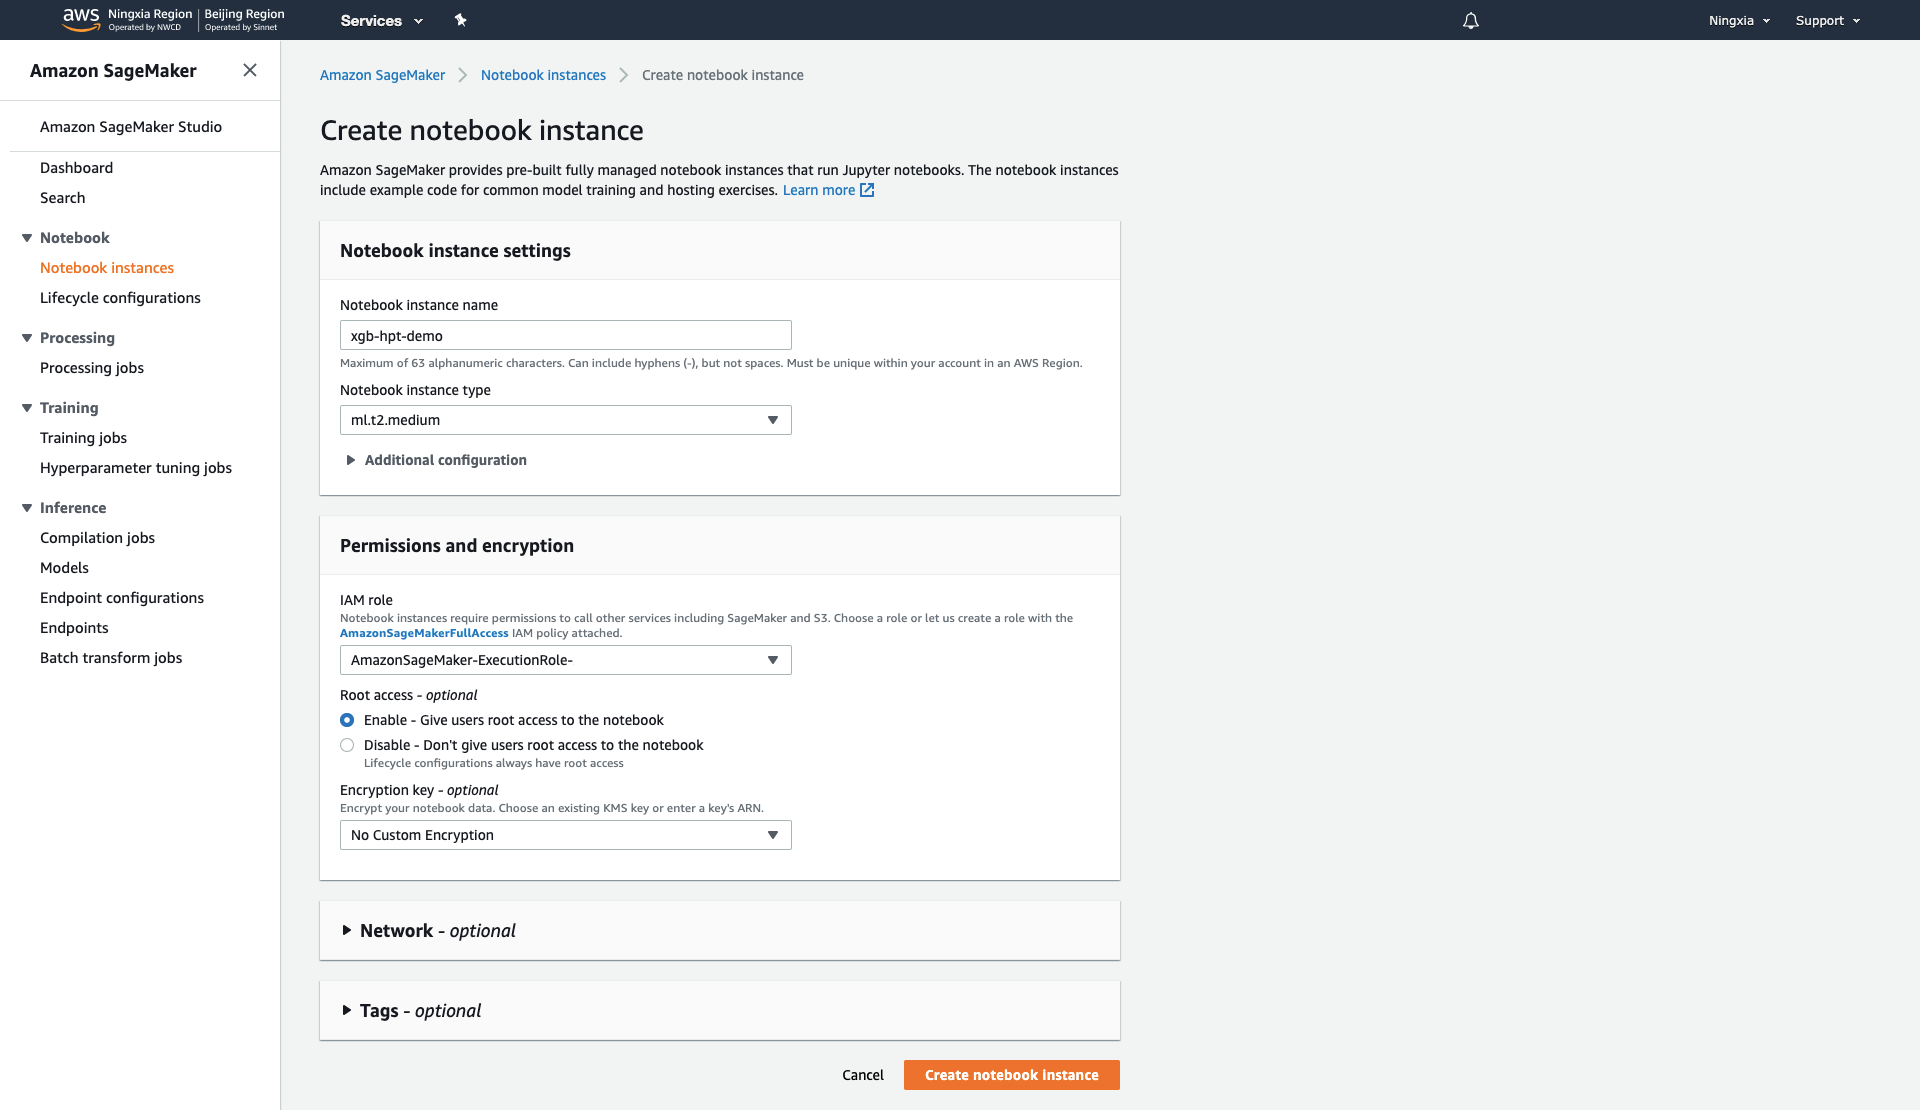Click the Cancel button
Image resolution: width=1920 pixels, height=1110 pixels.
click(x=863, y=1075)
